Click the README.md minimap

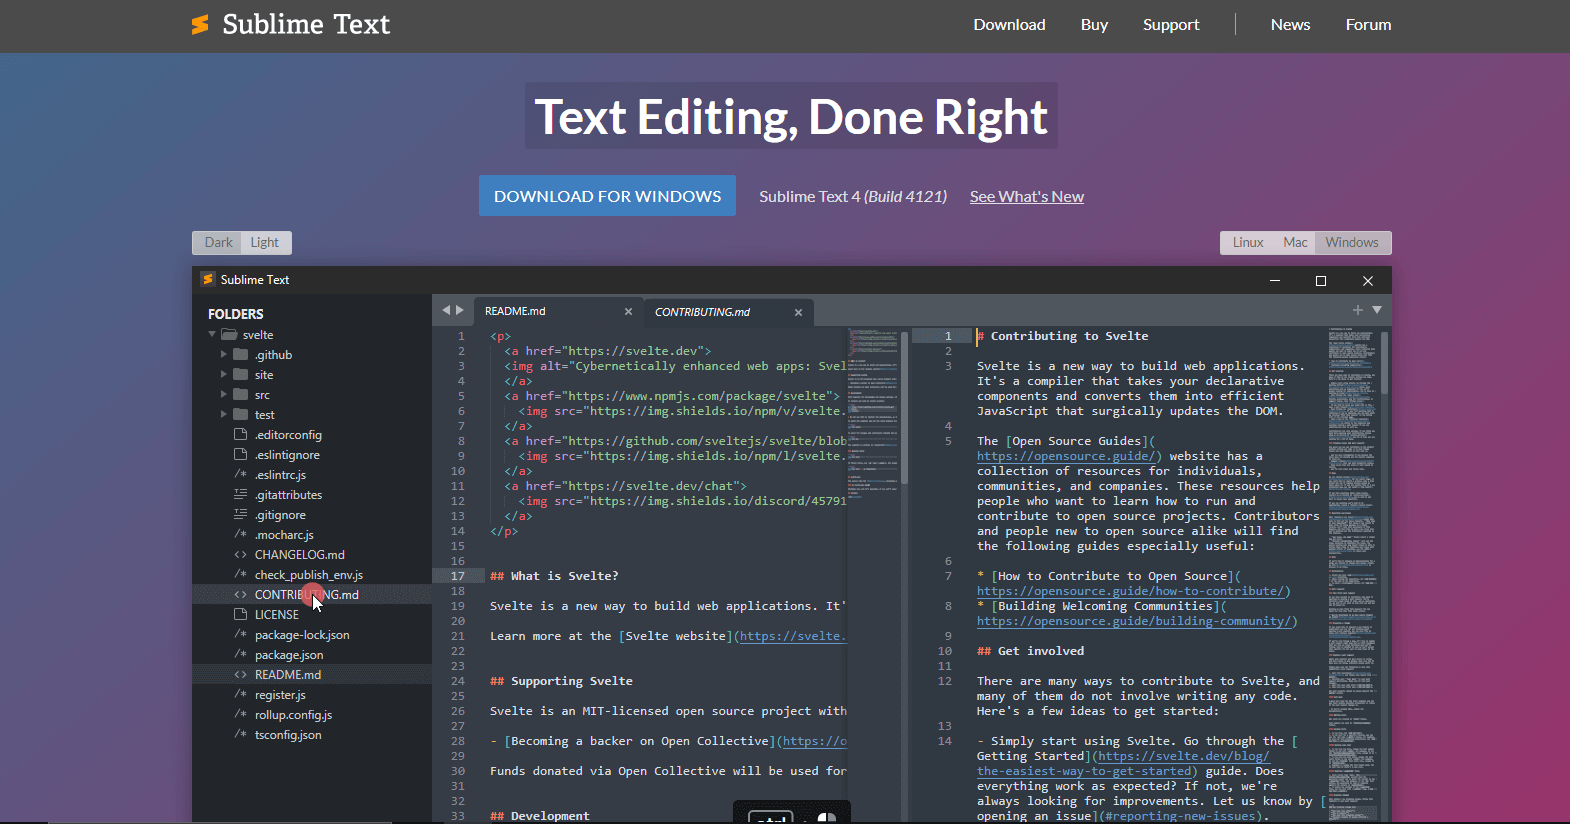click(x=873, y=415)
